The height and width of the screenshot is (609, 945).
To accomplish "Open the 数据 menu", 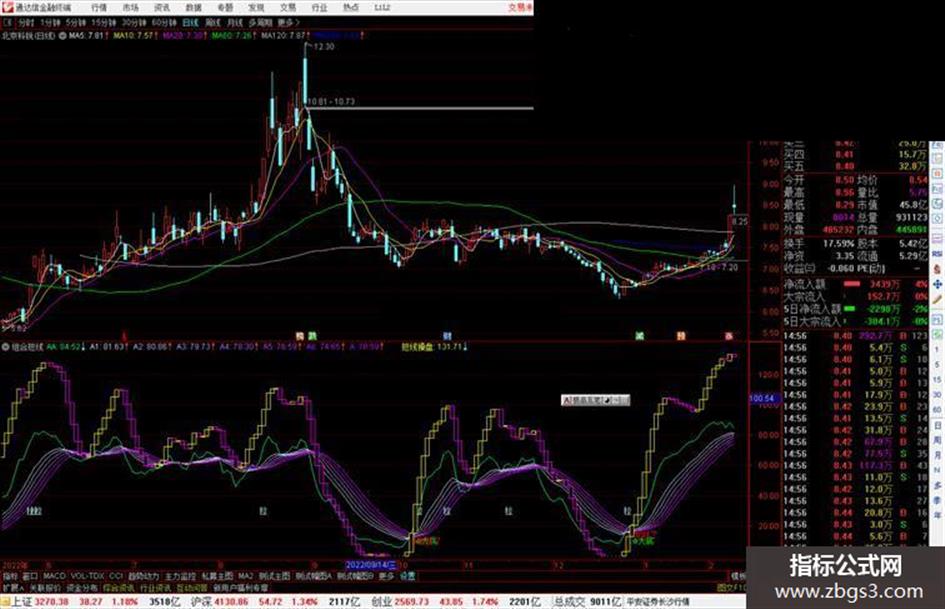I will tap(193, 7).
